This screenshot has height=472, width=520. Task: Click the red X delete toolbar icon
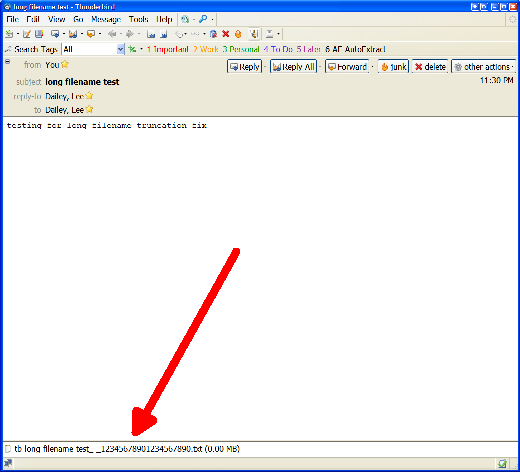[x=226, y=34]
